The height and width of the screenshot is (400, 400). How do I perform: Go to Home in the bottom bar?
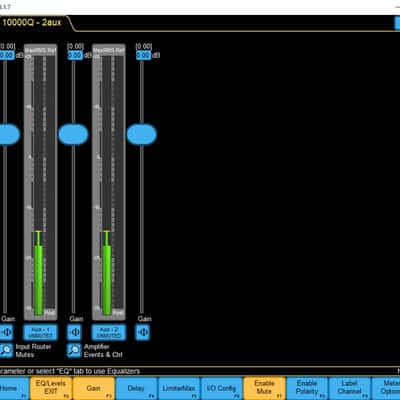click(x=13, y=388)
